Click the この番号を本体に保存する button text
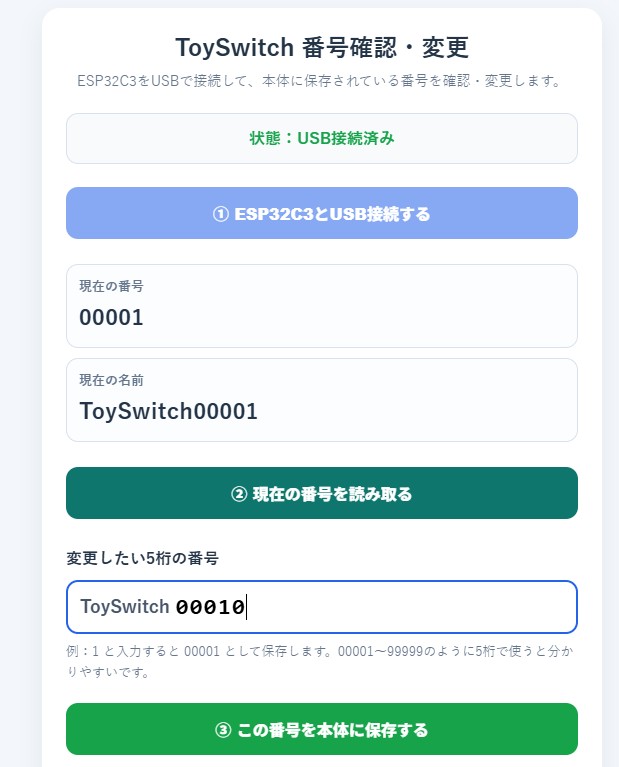 pos(332,729)
